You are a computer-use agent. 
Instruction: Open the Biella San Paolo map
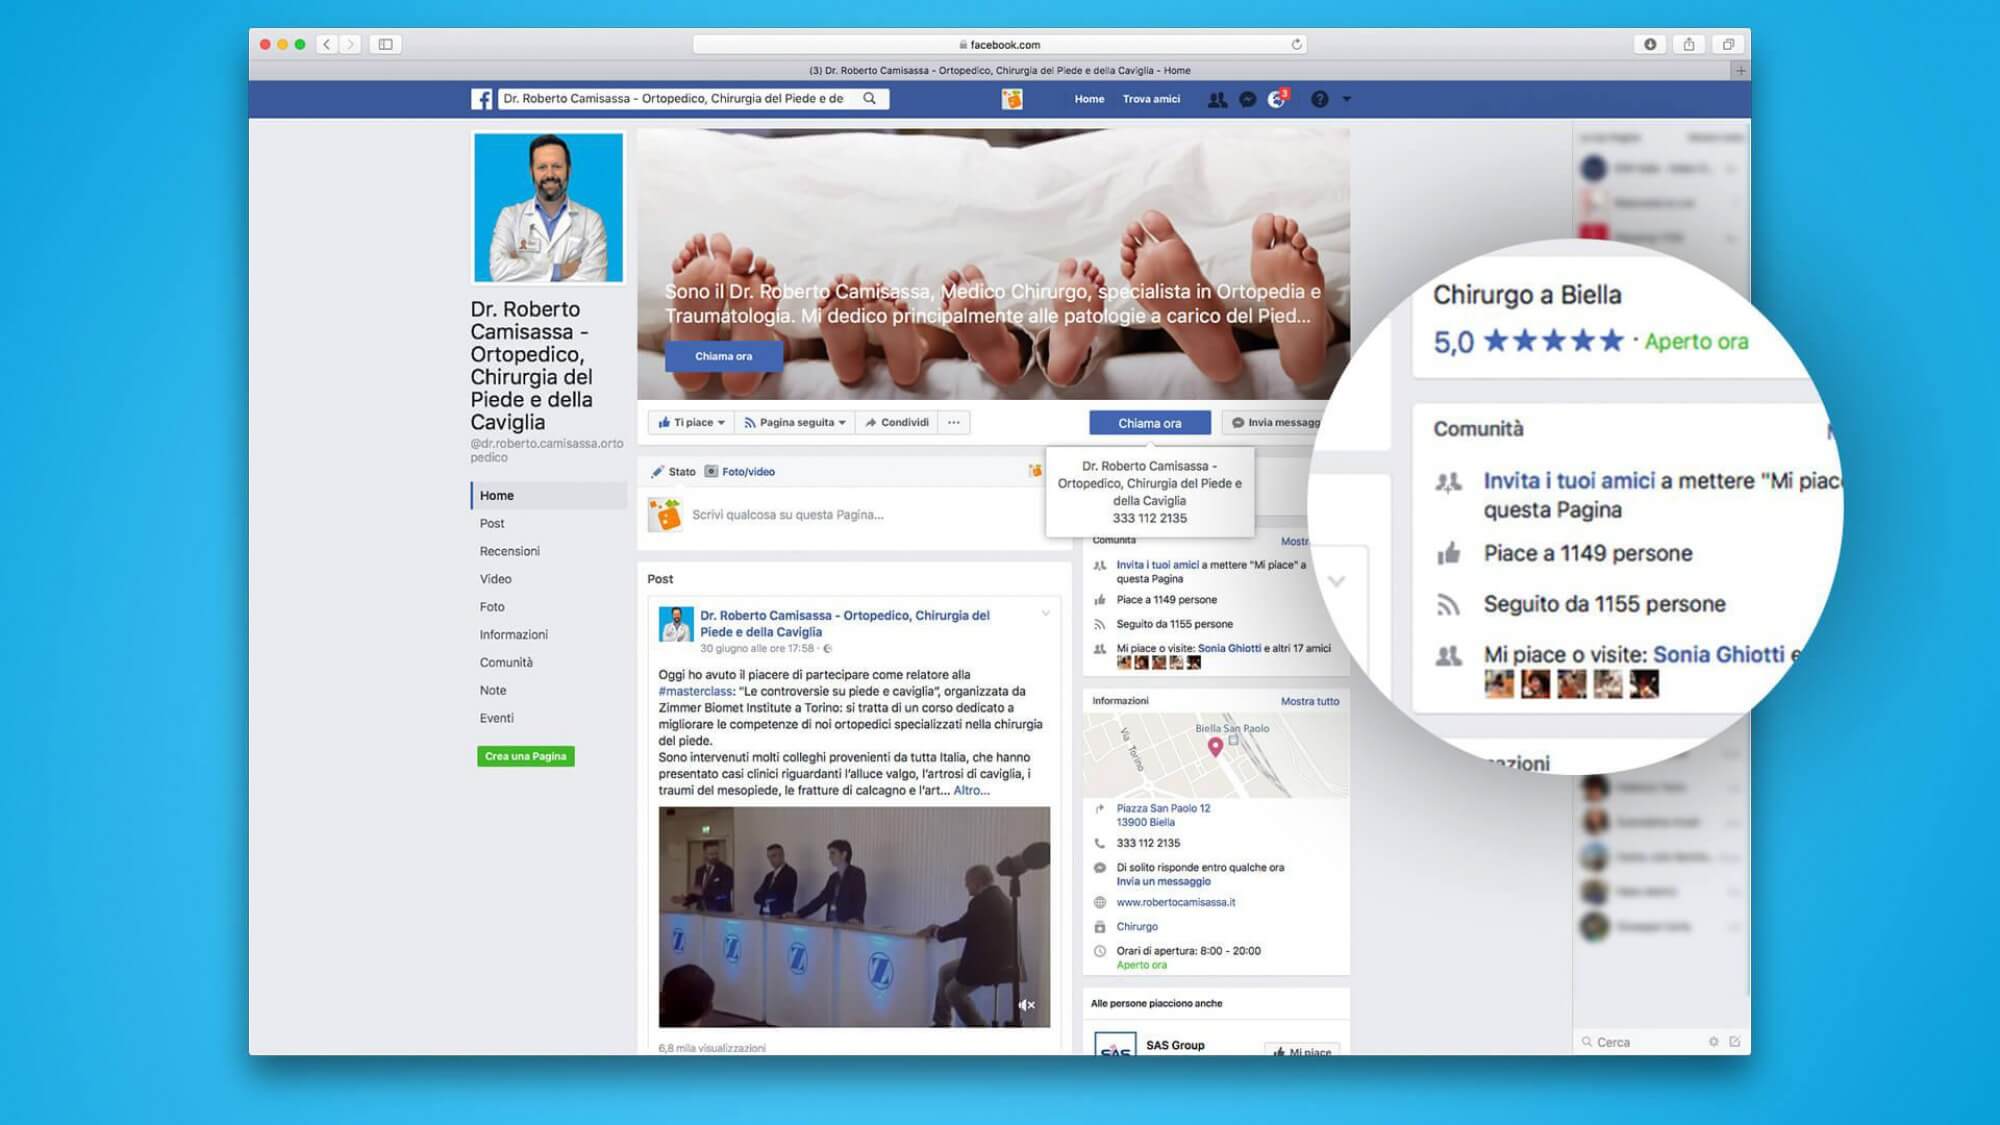pyautogui.click(x=1216, y=755)
